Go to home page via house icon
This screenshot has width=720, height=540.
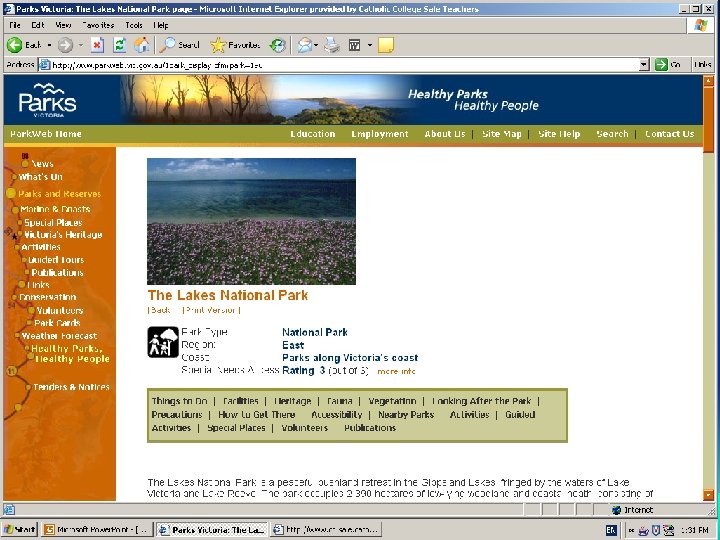click(x=141, y=45)
